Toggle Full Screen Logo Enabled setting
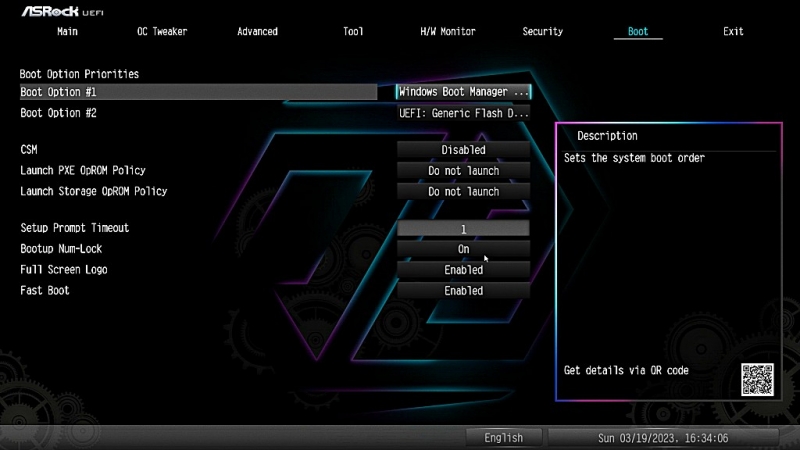The height and width of the screenshot is (450, 800). (x=463, y=270)
